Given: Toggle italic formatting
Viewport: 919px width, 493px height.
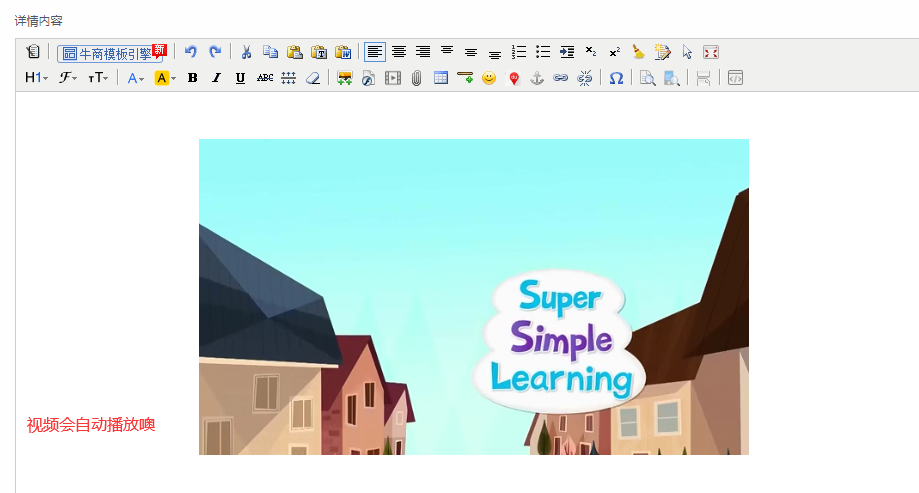Looking at the screenshot, I should [x=216, y=78].
